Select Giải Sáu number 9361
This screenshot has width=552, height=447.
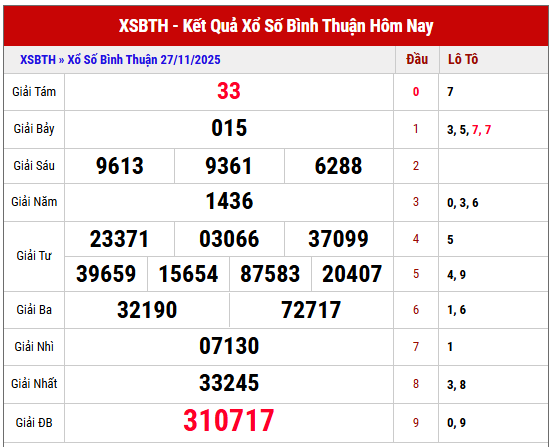point(229,166)
